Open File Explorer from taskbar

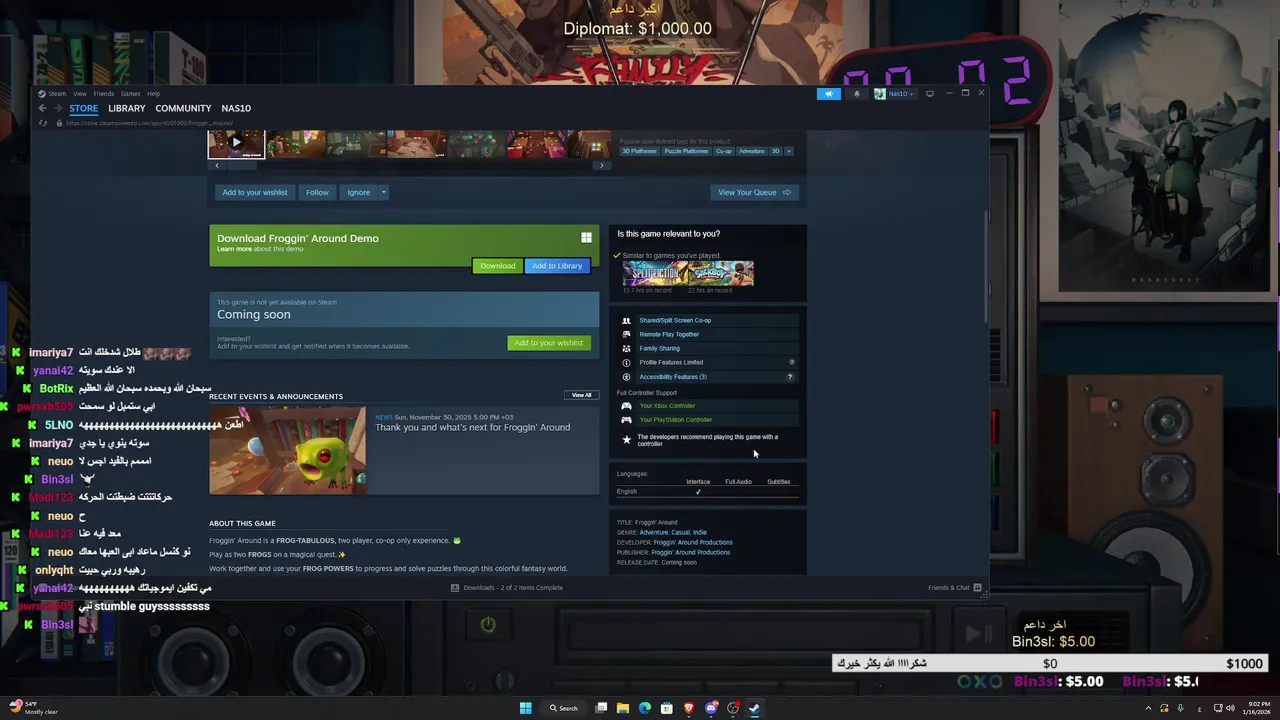623,708
